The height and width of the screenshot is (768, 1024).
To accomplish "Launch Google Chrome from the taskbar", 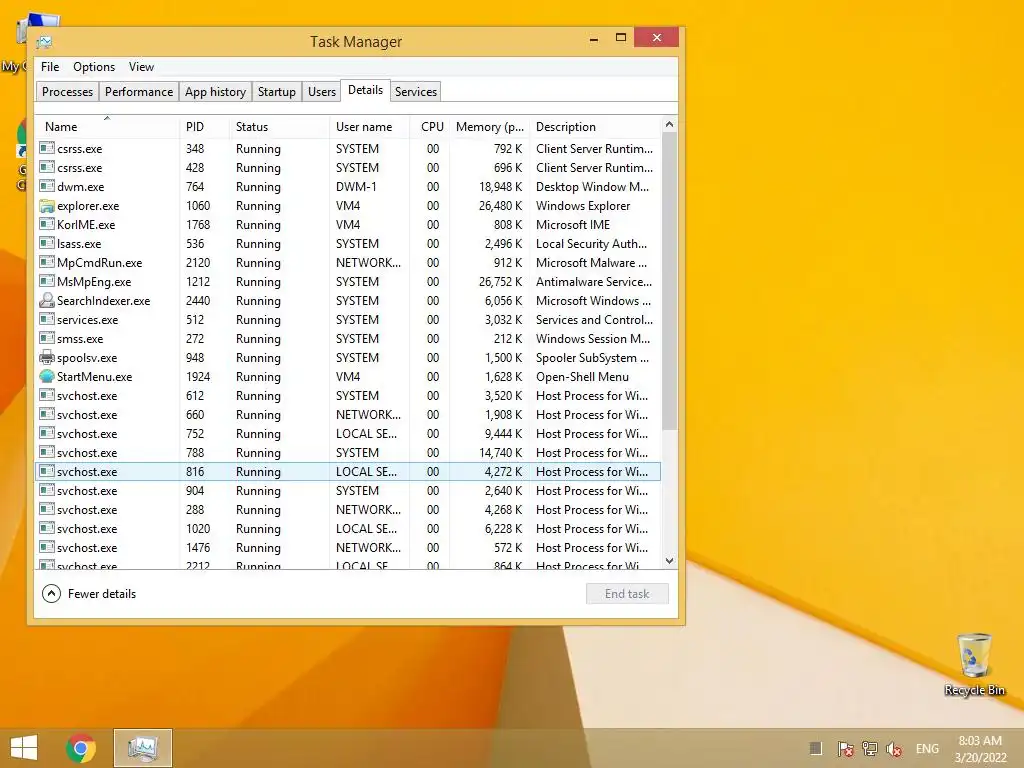I will [x=81, y=748].
